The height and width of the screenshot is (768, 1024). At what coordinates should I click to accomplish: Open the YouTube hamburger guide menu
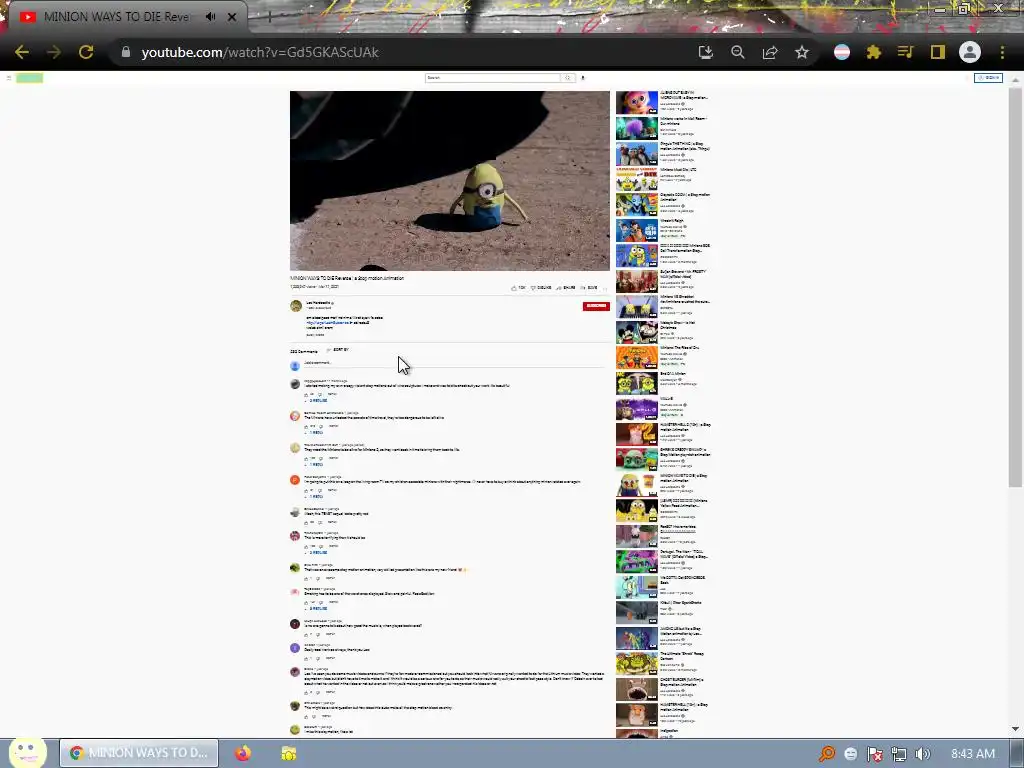coord(8,78)
